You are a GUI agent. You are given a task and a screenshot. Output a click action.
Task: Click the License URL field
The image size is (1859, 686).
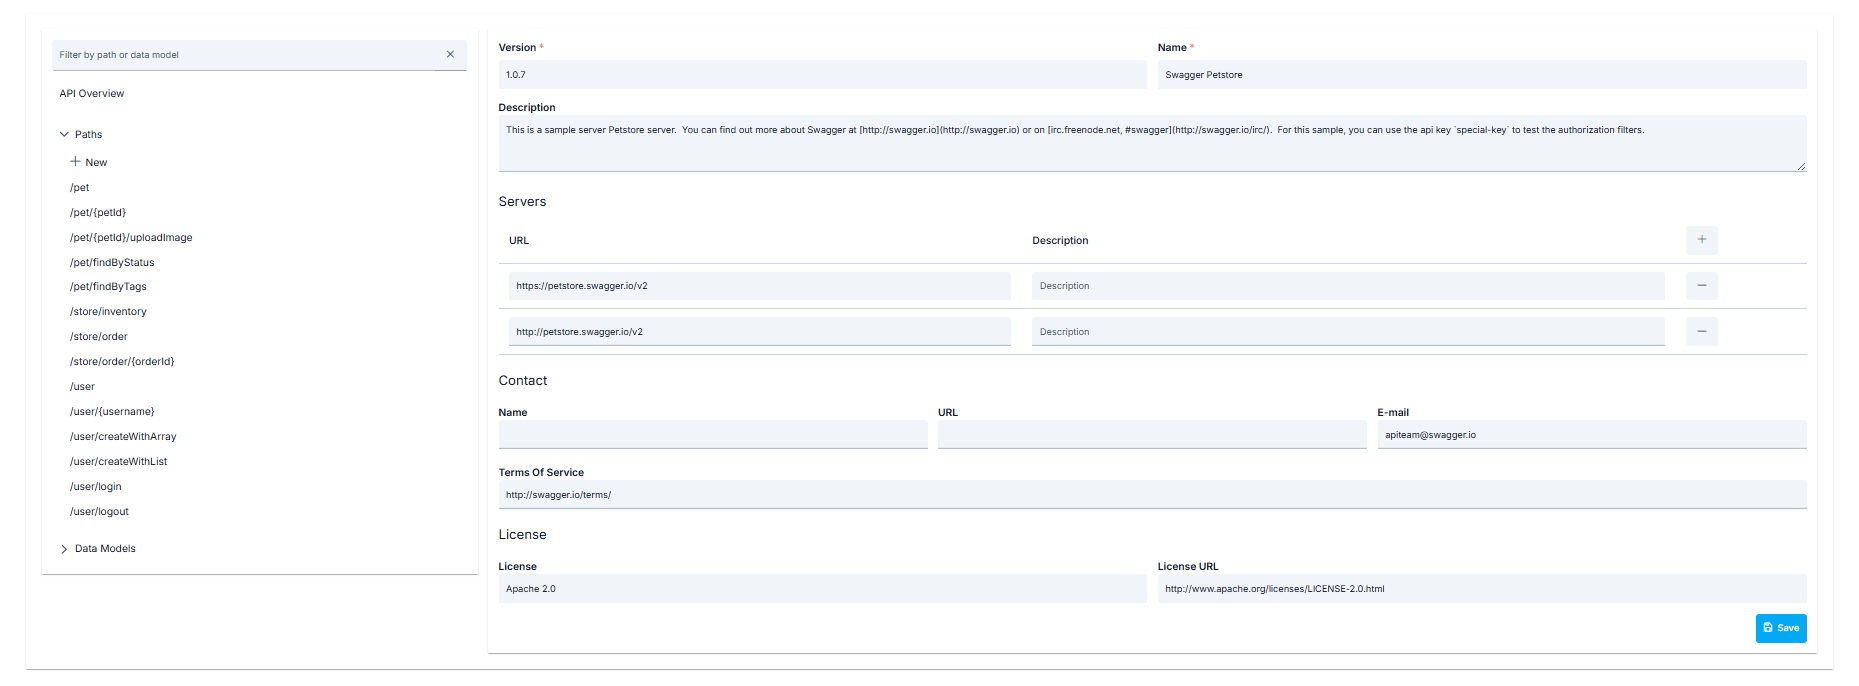click(x=1480, y=589)
